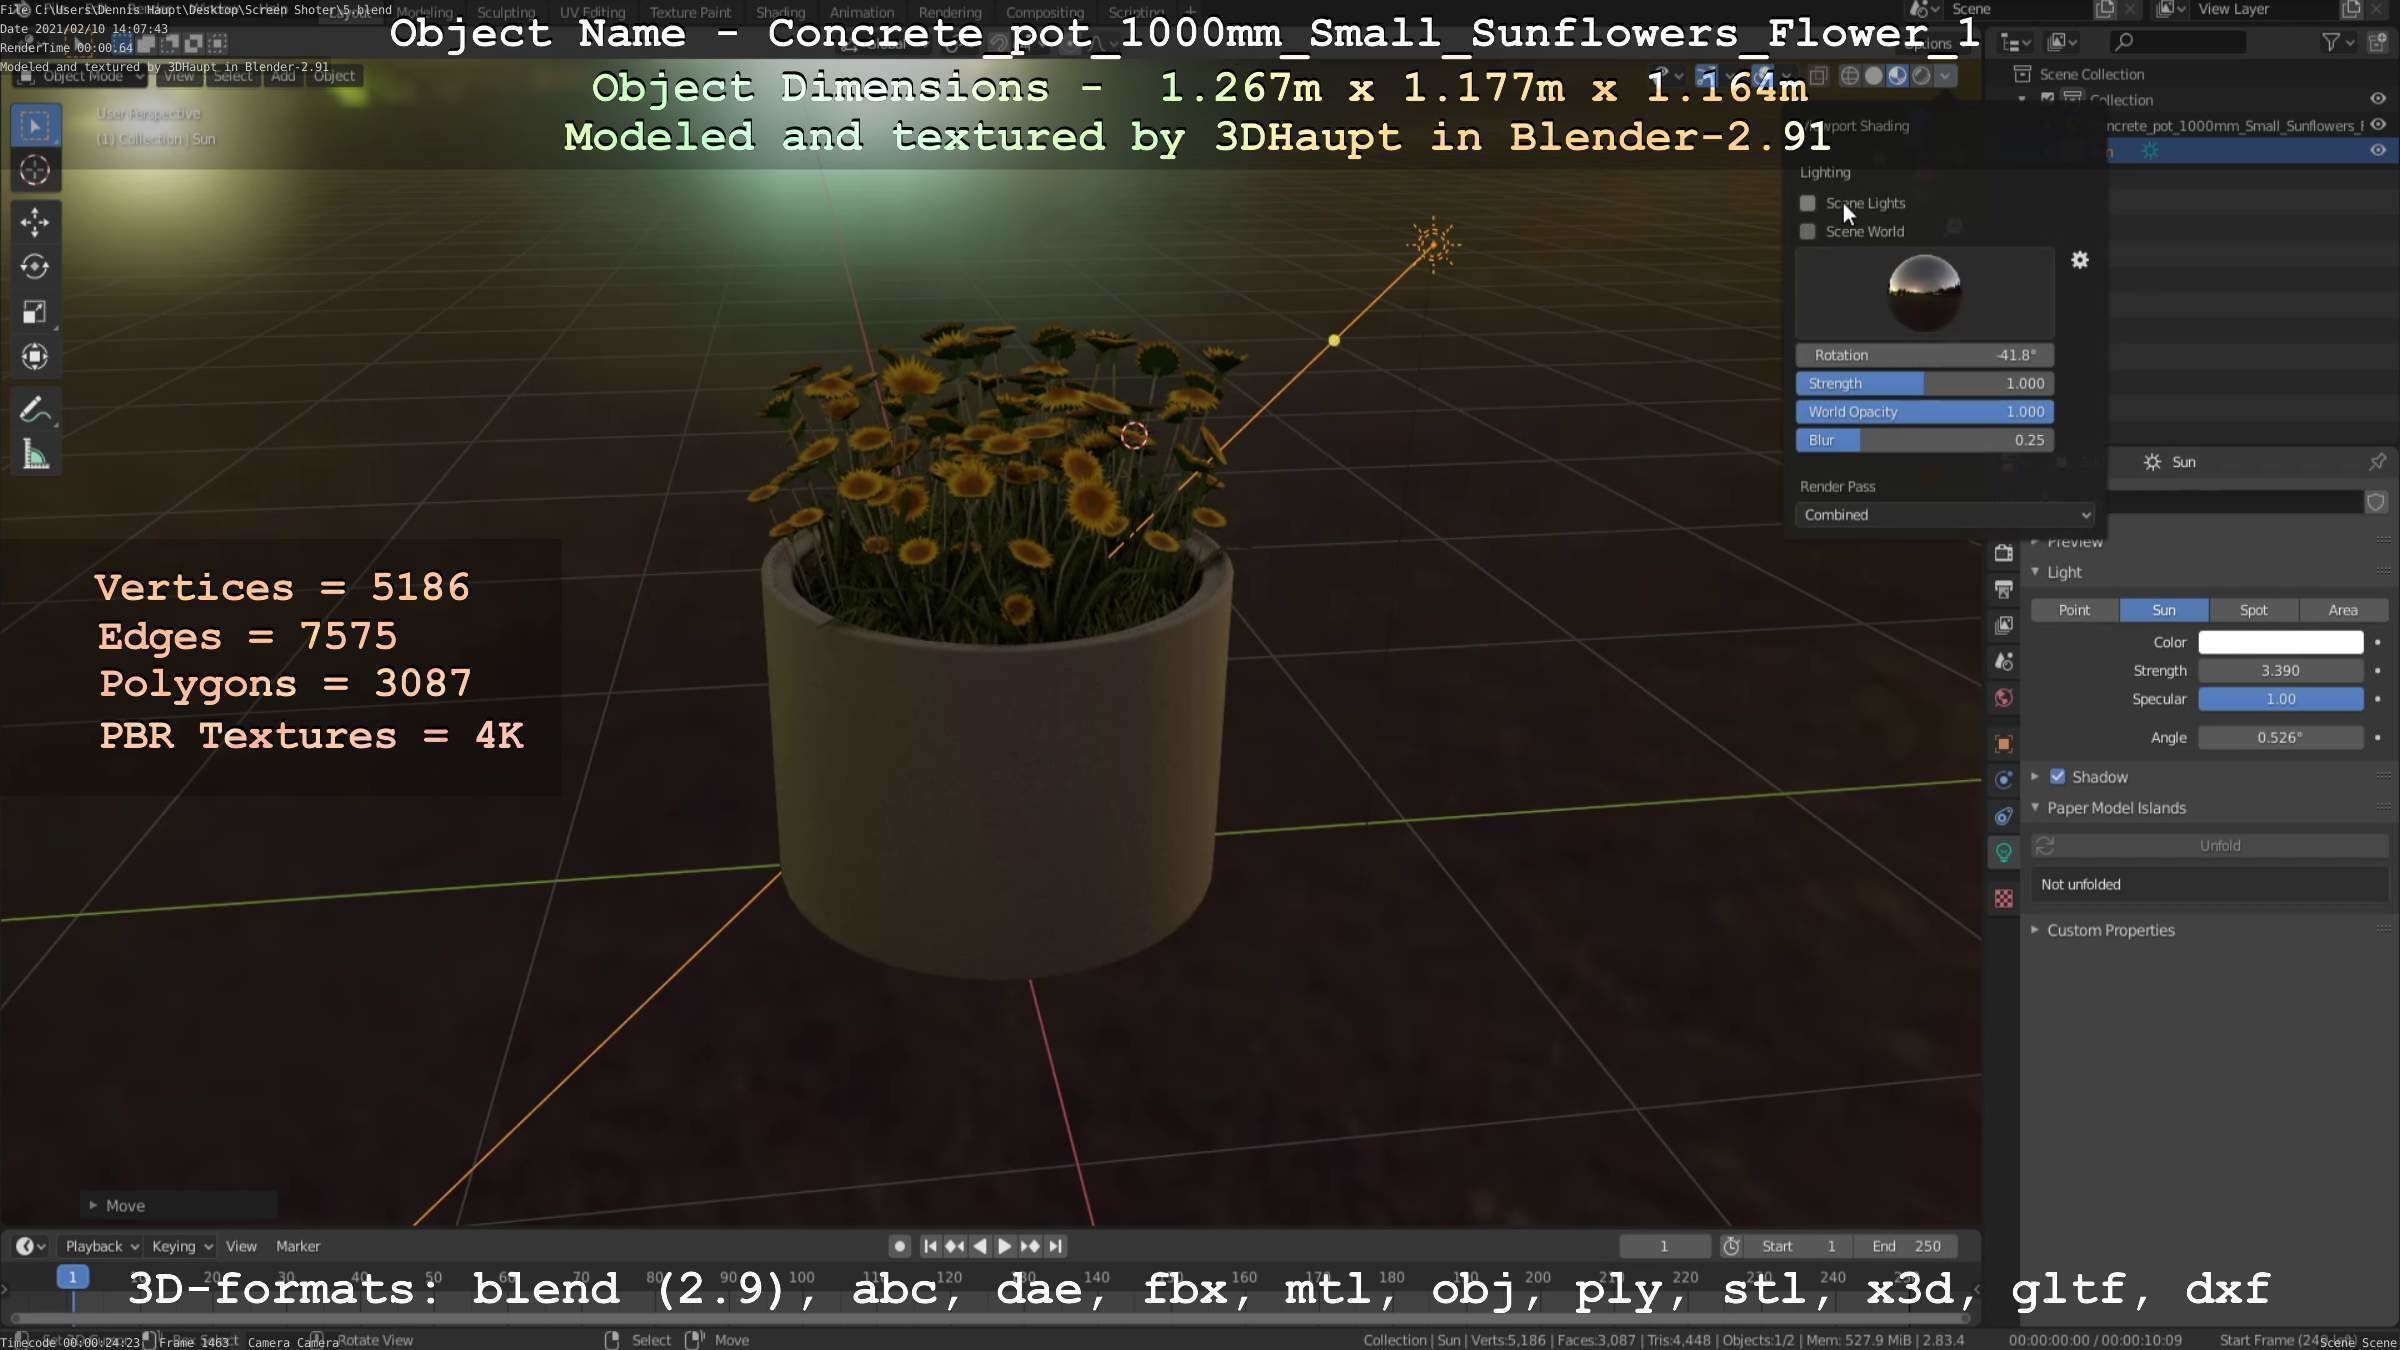The height and width of the screenshot is (1350, 2400).
Task: Switch to Texture Paint workspace tab
Action: click(690, 12)
